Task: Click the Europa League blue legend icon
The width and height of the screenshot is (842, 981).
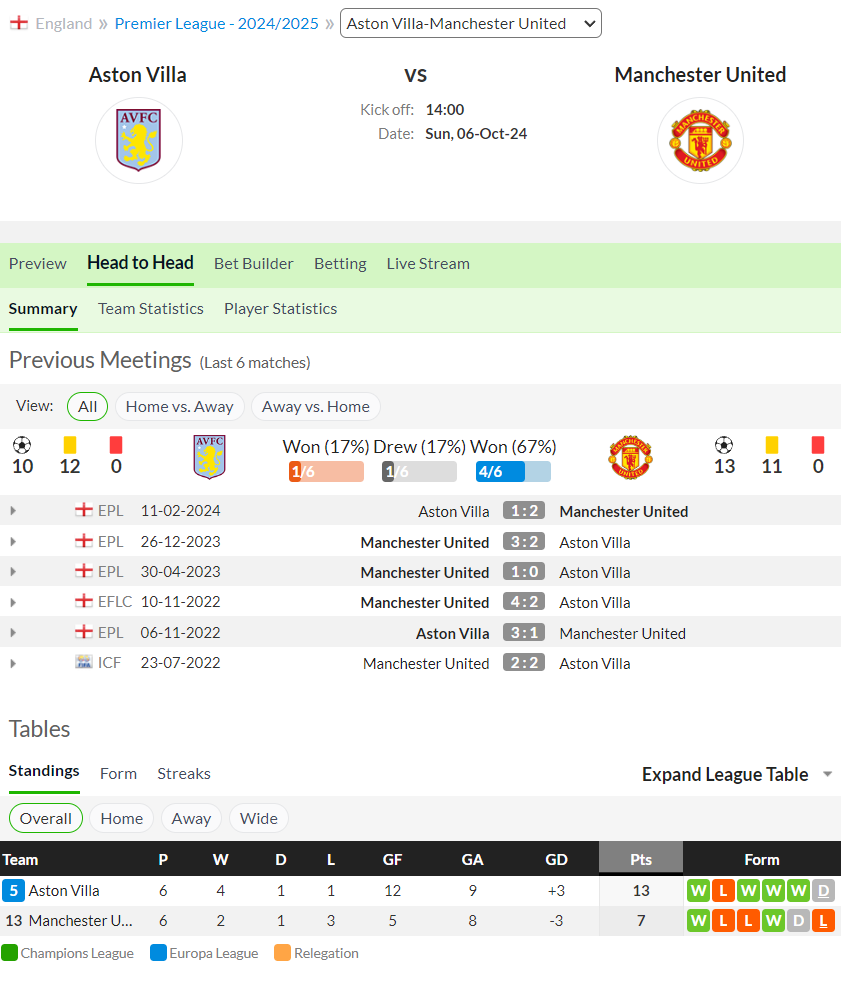Action: pos(158,953)
